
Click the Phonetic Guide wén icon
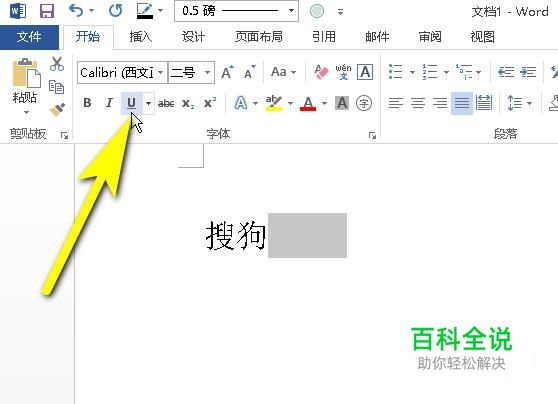point(343,72)
